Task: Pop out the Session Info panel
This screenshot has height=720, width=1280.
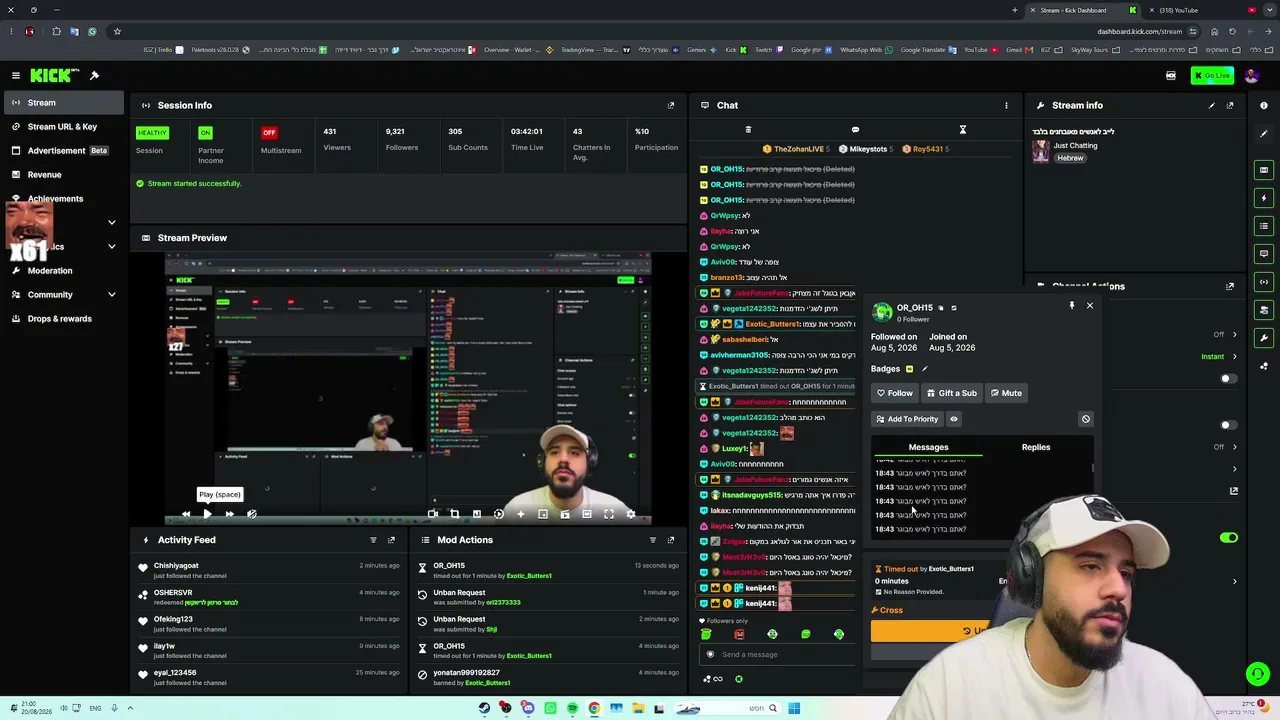Action: (x=671, y=105)
